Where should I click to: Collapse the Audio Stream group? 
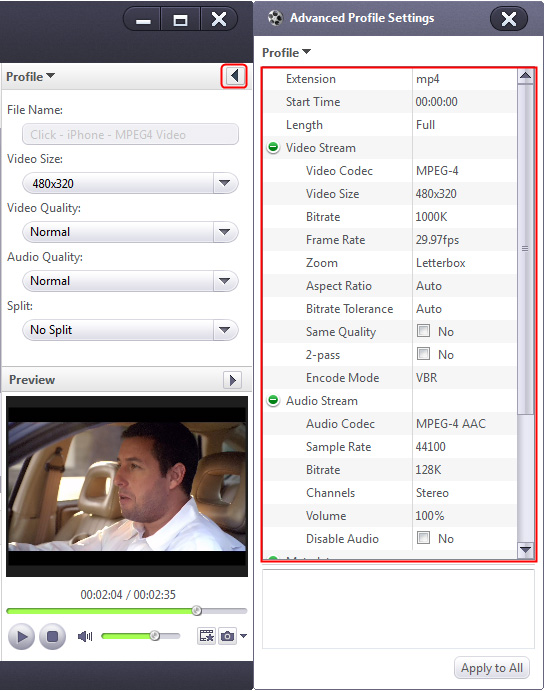point(273,400)
